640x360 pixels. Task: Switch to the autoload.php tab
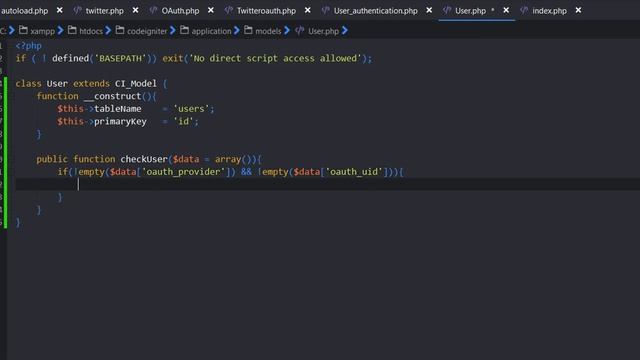(24, 11)
